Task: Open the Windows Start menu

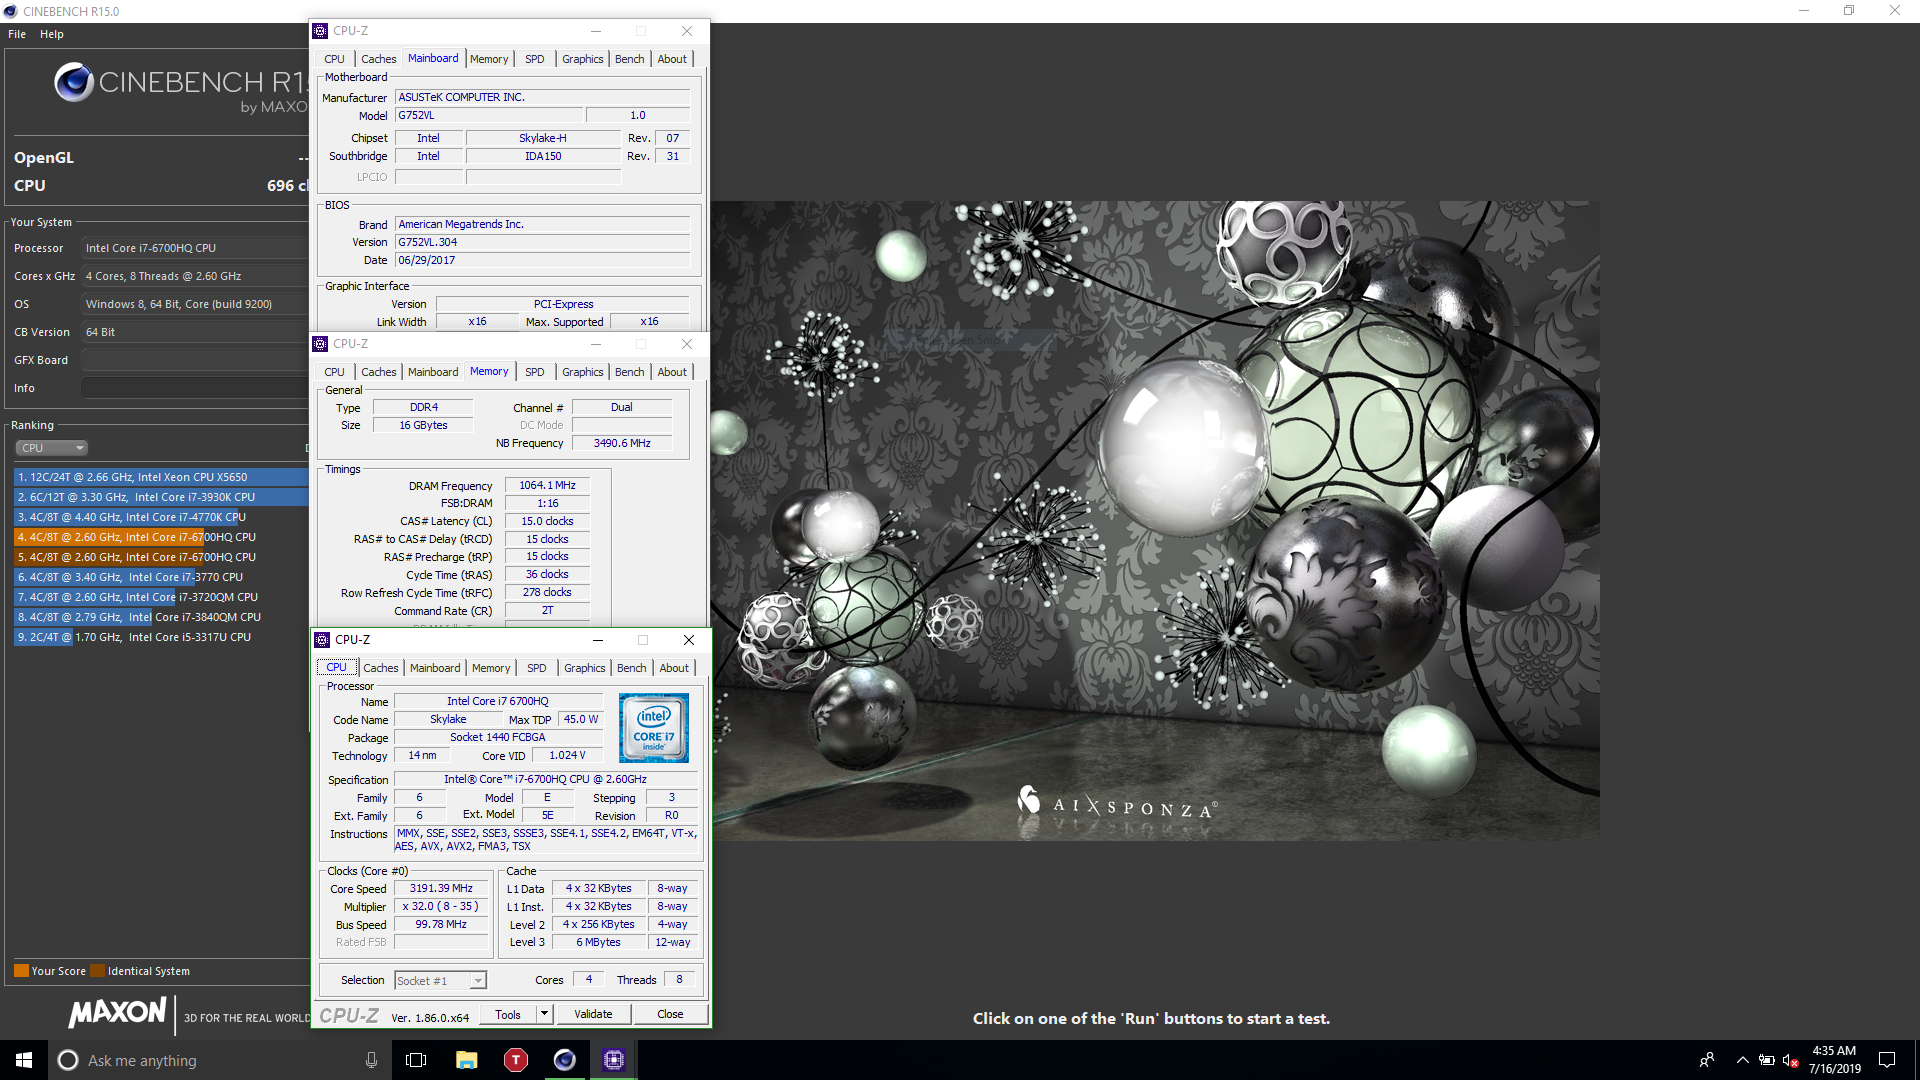Action: tap(24, 1060)
